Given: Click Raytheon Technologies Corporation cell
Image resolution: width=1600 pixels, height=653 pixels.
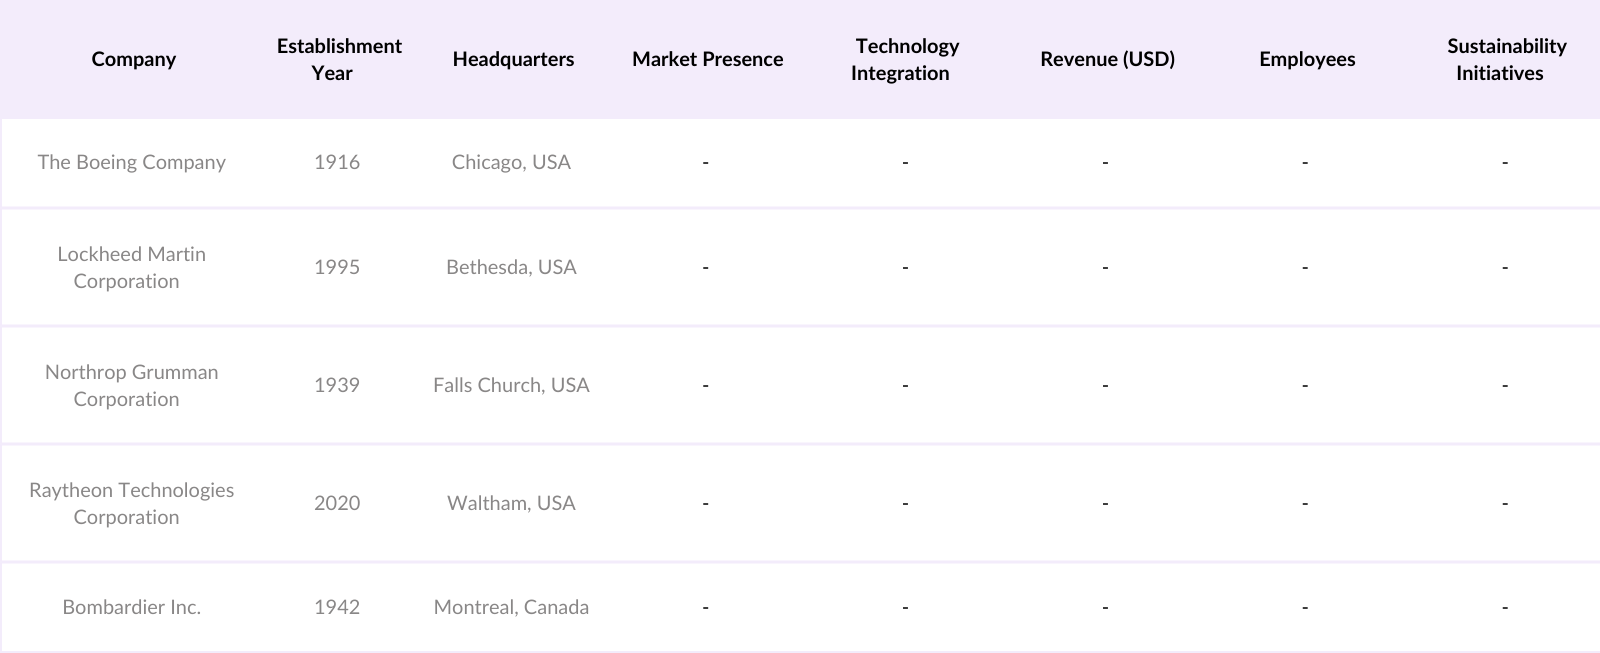Looking at the screenshot, I should 131,503.
